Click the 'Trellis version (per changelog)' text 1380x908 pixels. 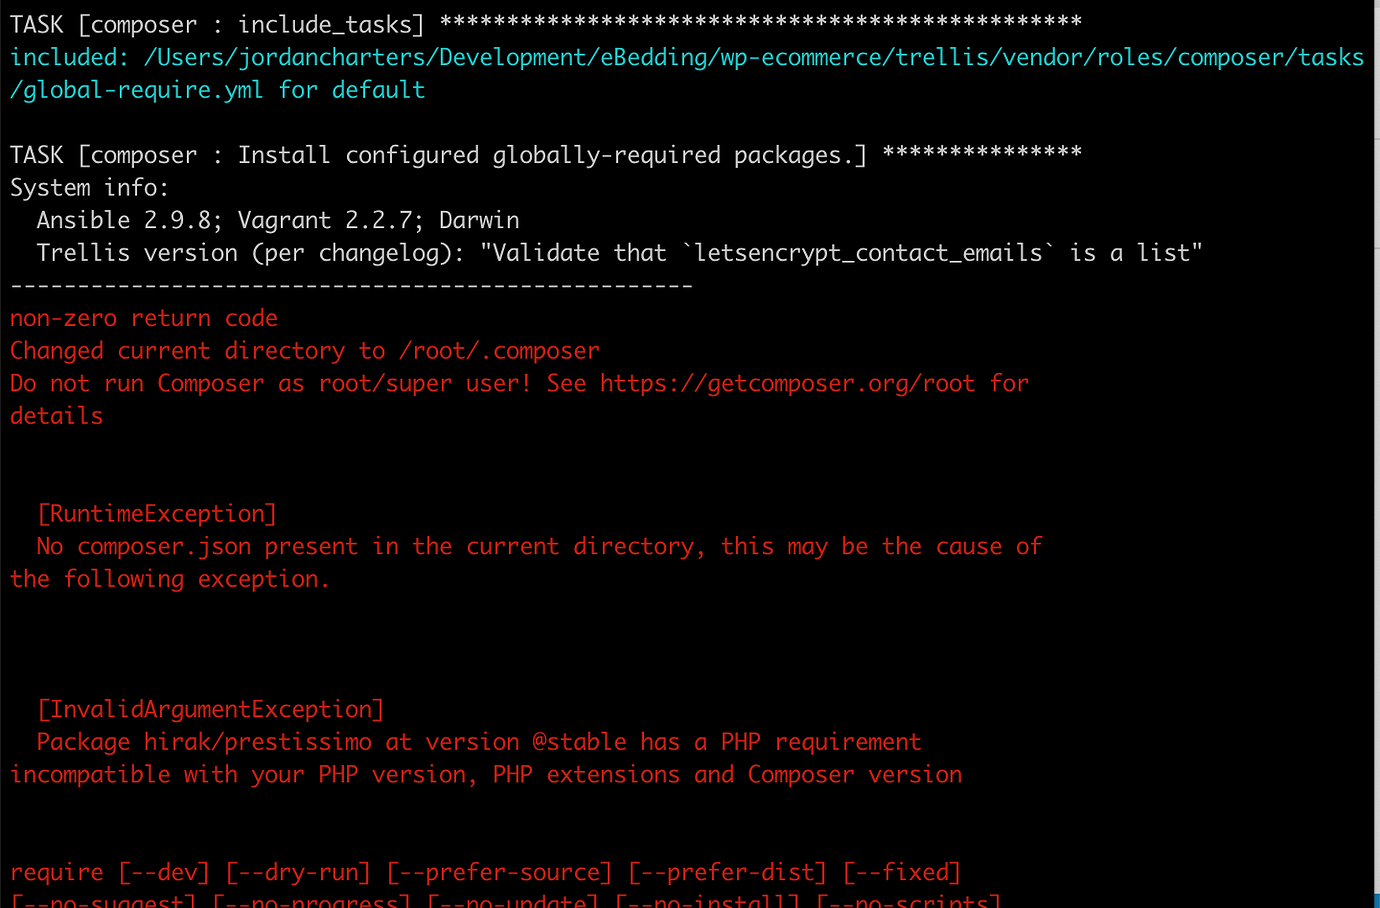coord(250,253)
